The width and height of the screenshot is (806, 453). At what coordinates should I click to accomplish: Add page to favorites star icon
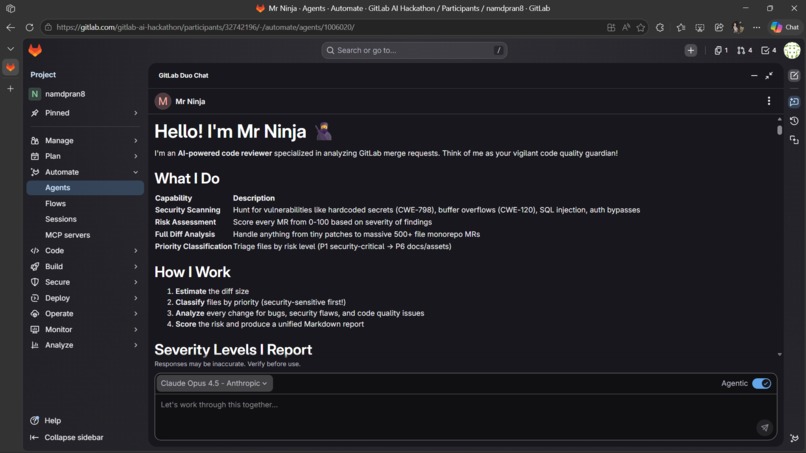[640, 27]
